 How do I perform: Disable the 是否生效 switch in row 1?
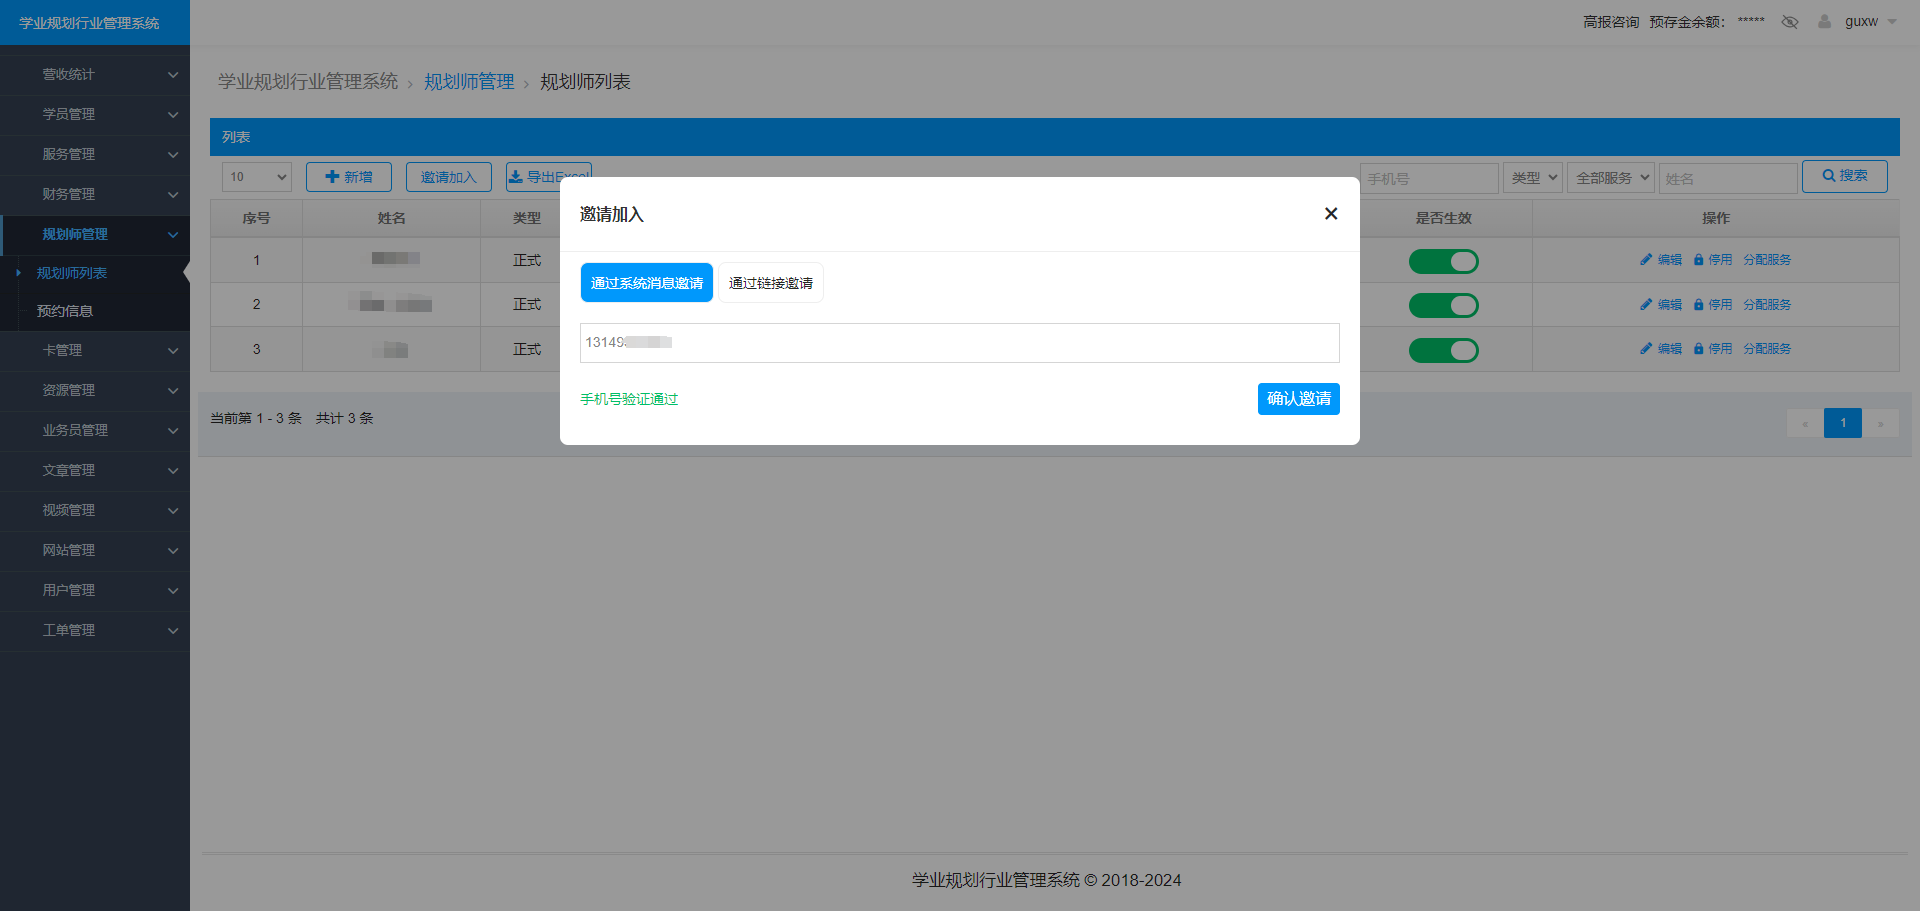(1444, 261)
